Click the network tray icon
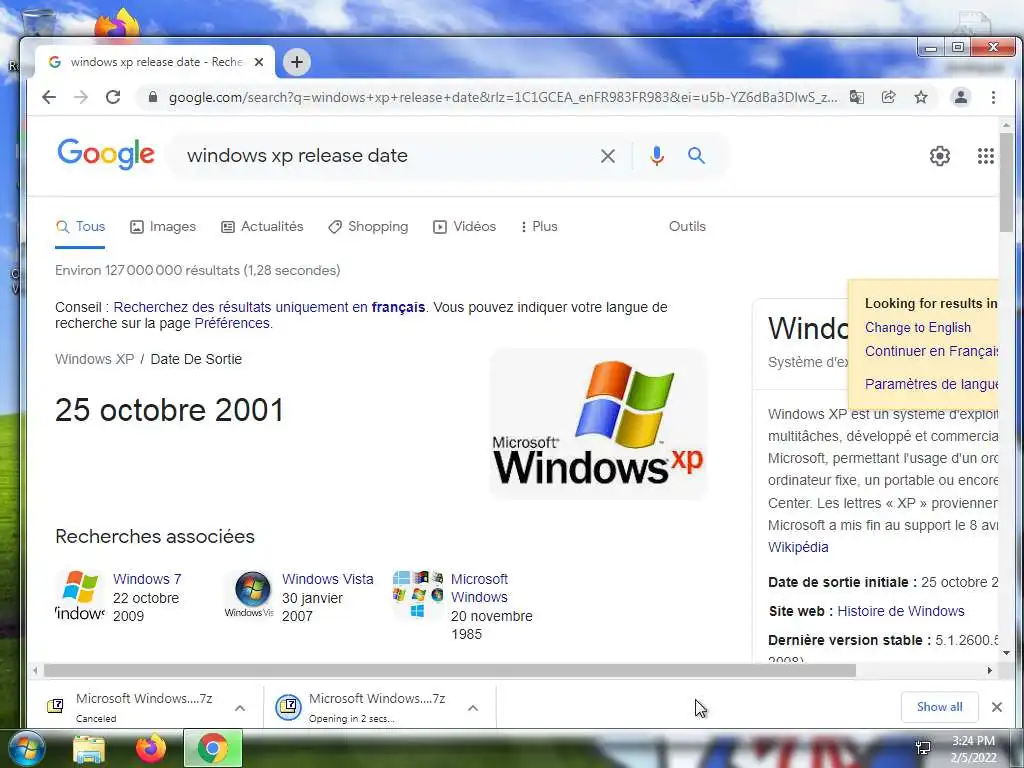 pyautogui.click(x=923, y=748)
